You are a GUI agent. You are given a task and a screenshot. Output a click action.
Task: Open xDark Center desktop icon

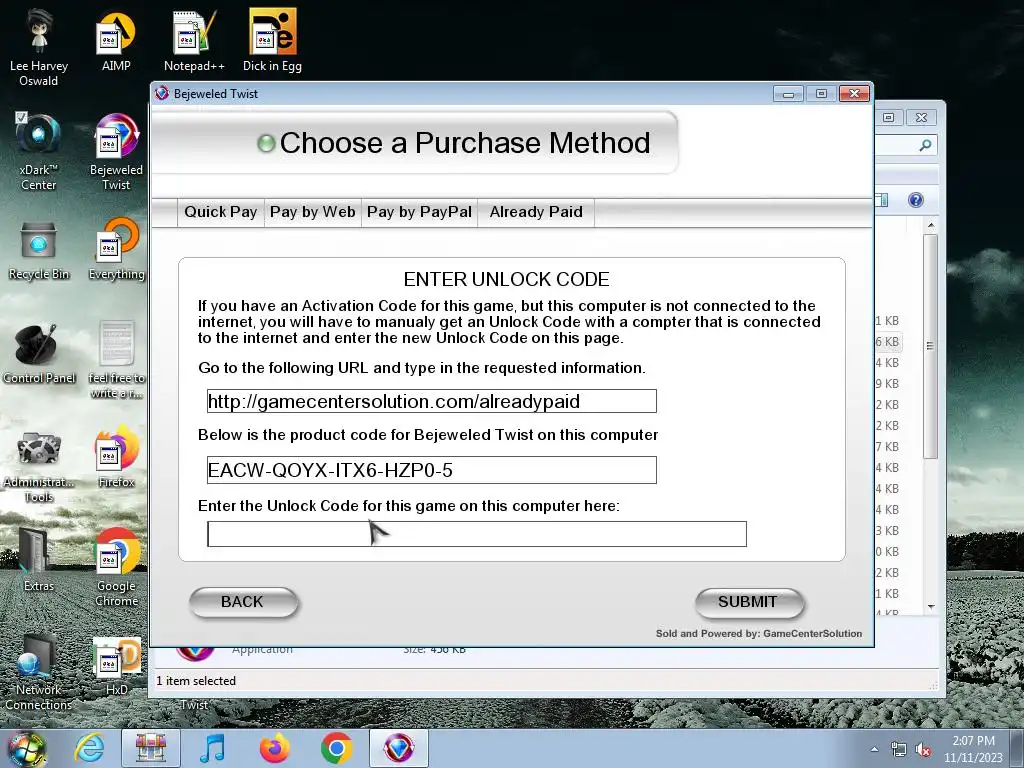39,152
